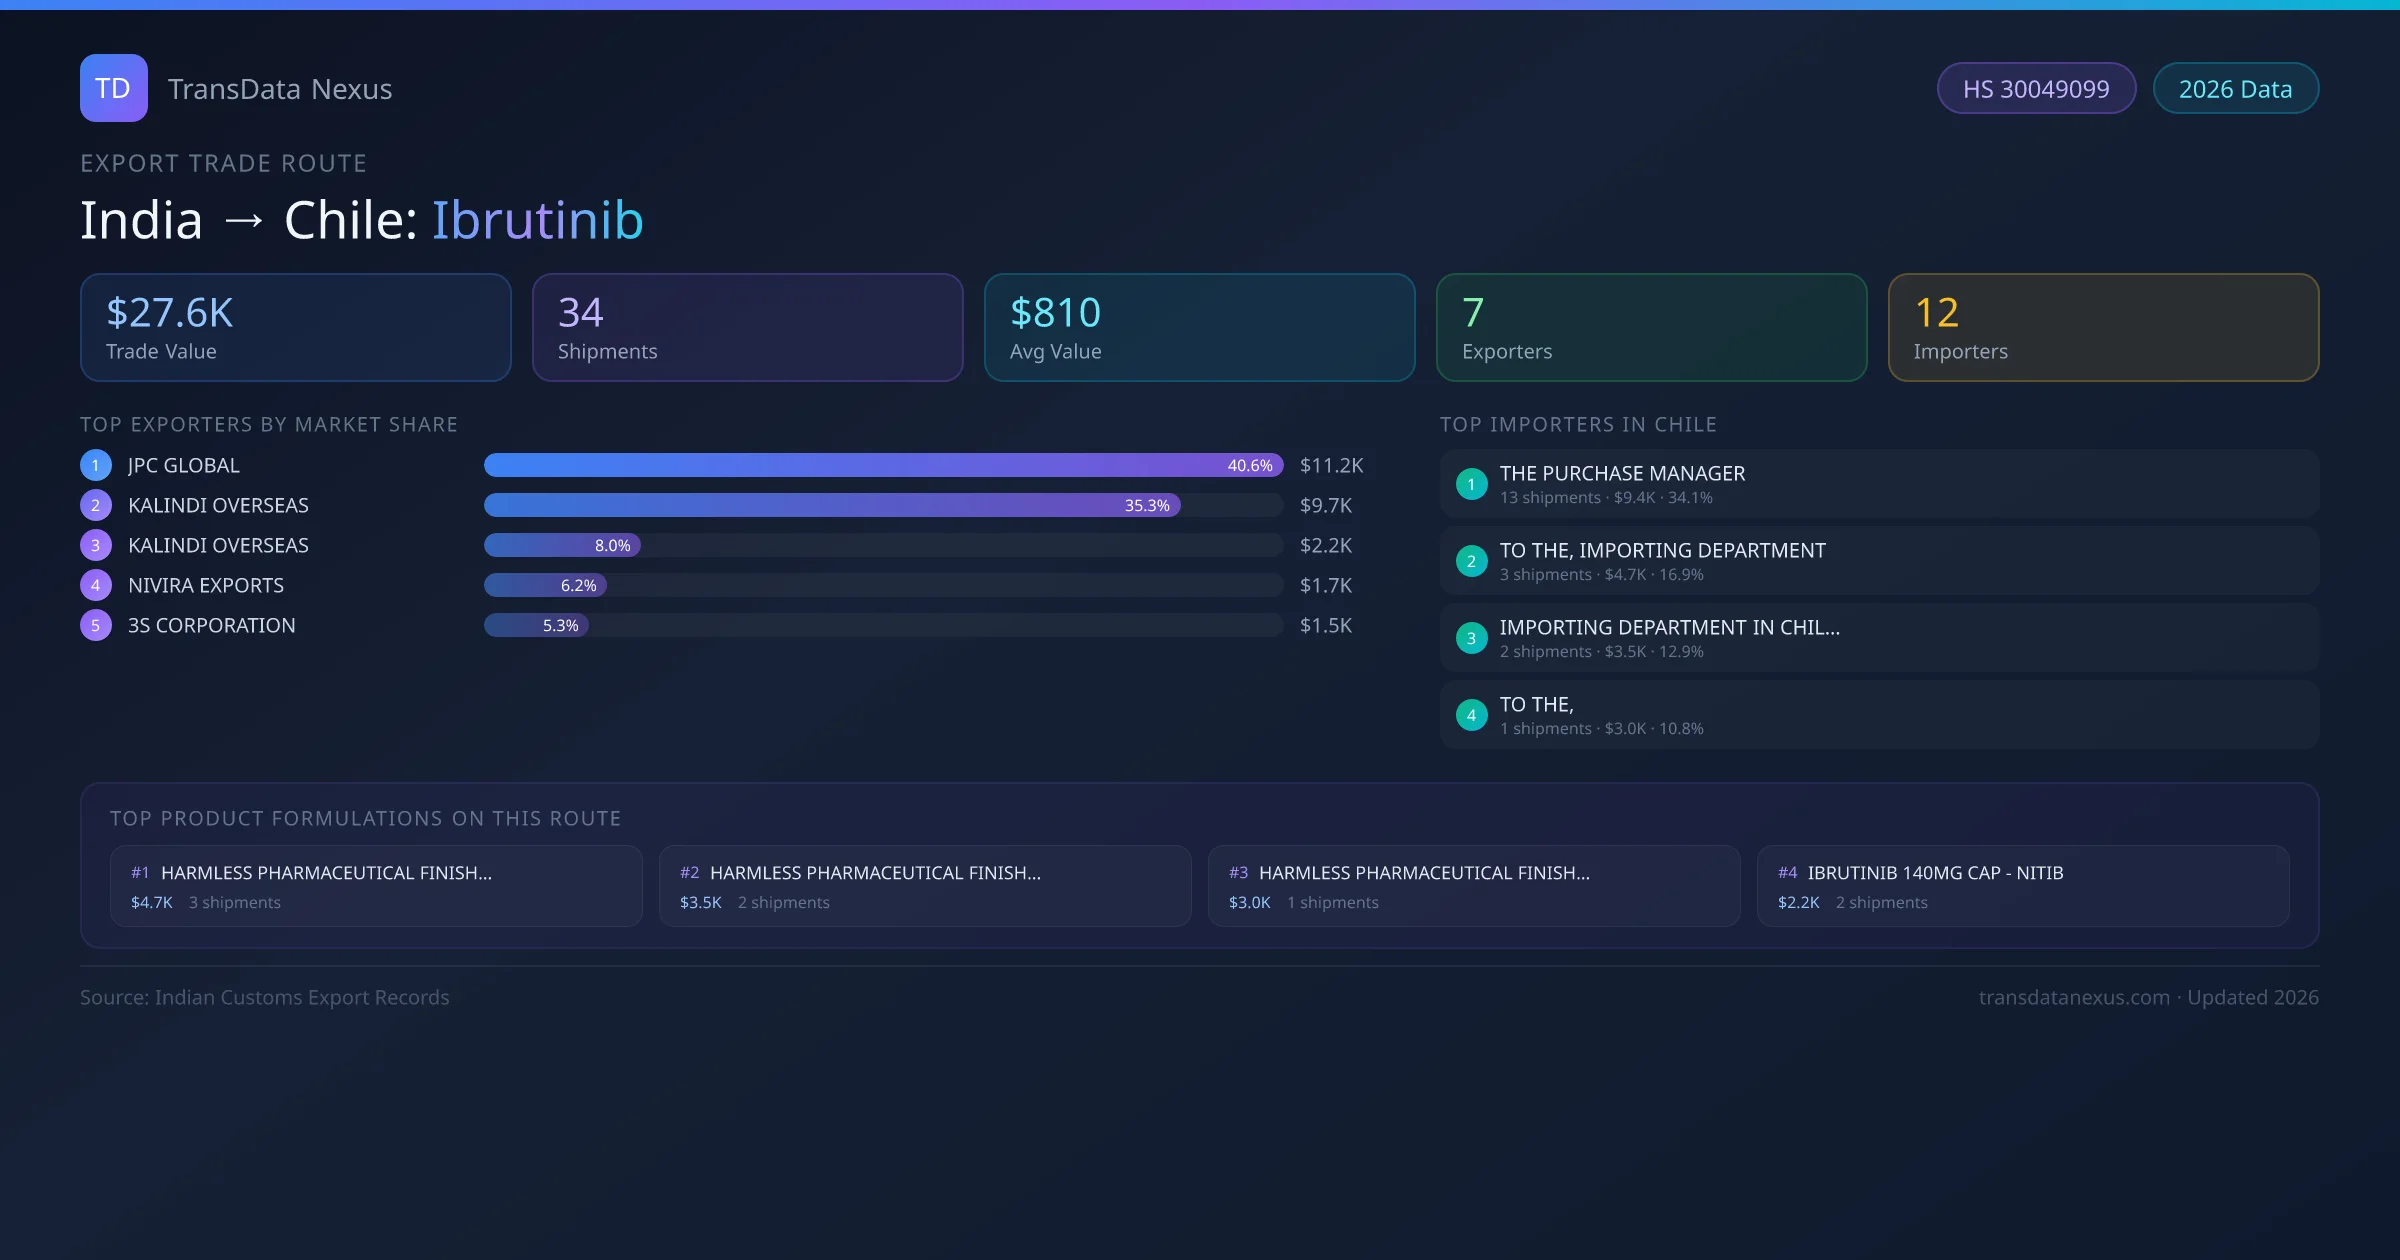This screenshot has height=1260, width=2400.
Task: Open the $810 Avg Value card
Action: [1199, 328]
